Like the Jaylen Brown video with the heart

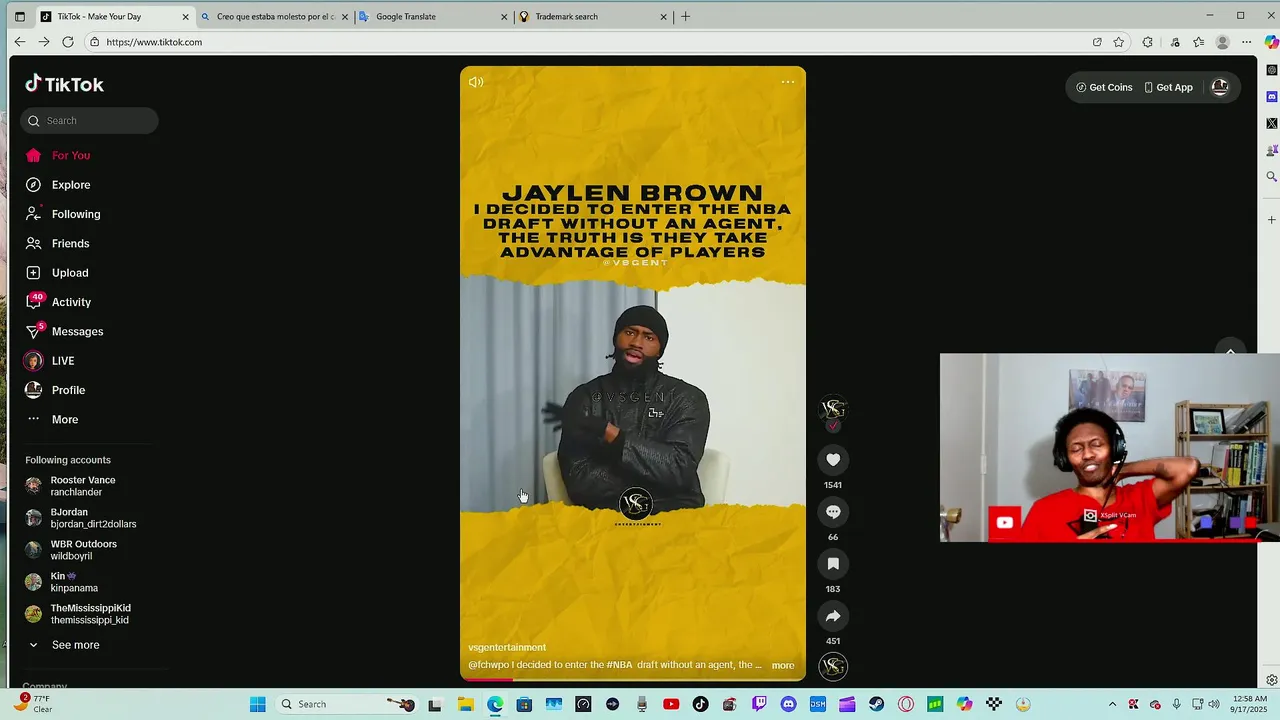833,459
